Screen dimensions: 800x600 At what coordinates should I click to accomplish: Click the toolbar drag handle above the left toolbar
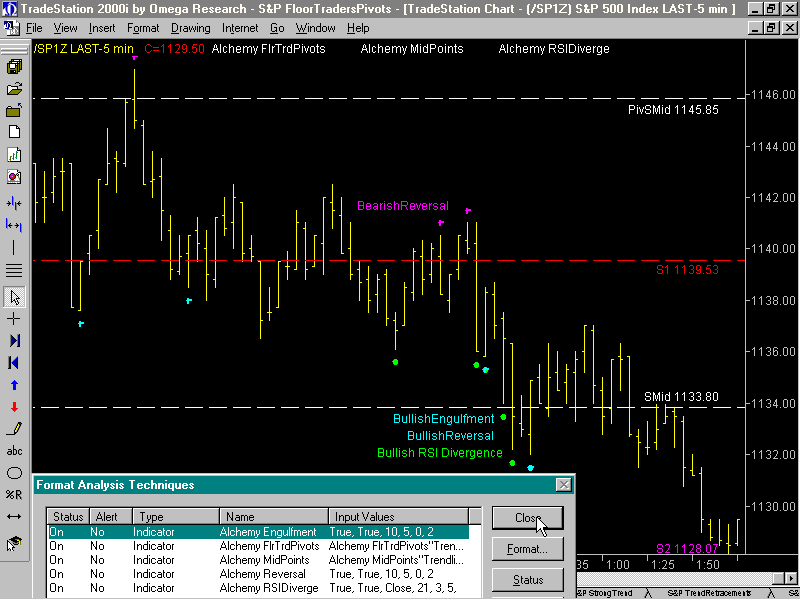click(14, 50)
